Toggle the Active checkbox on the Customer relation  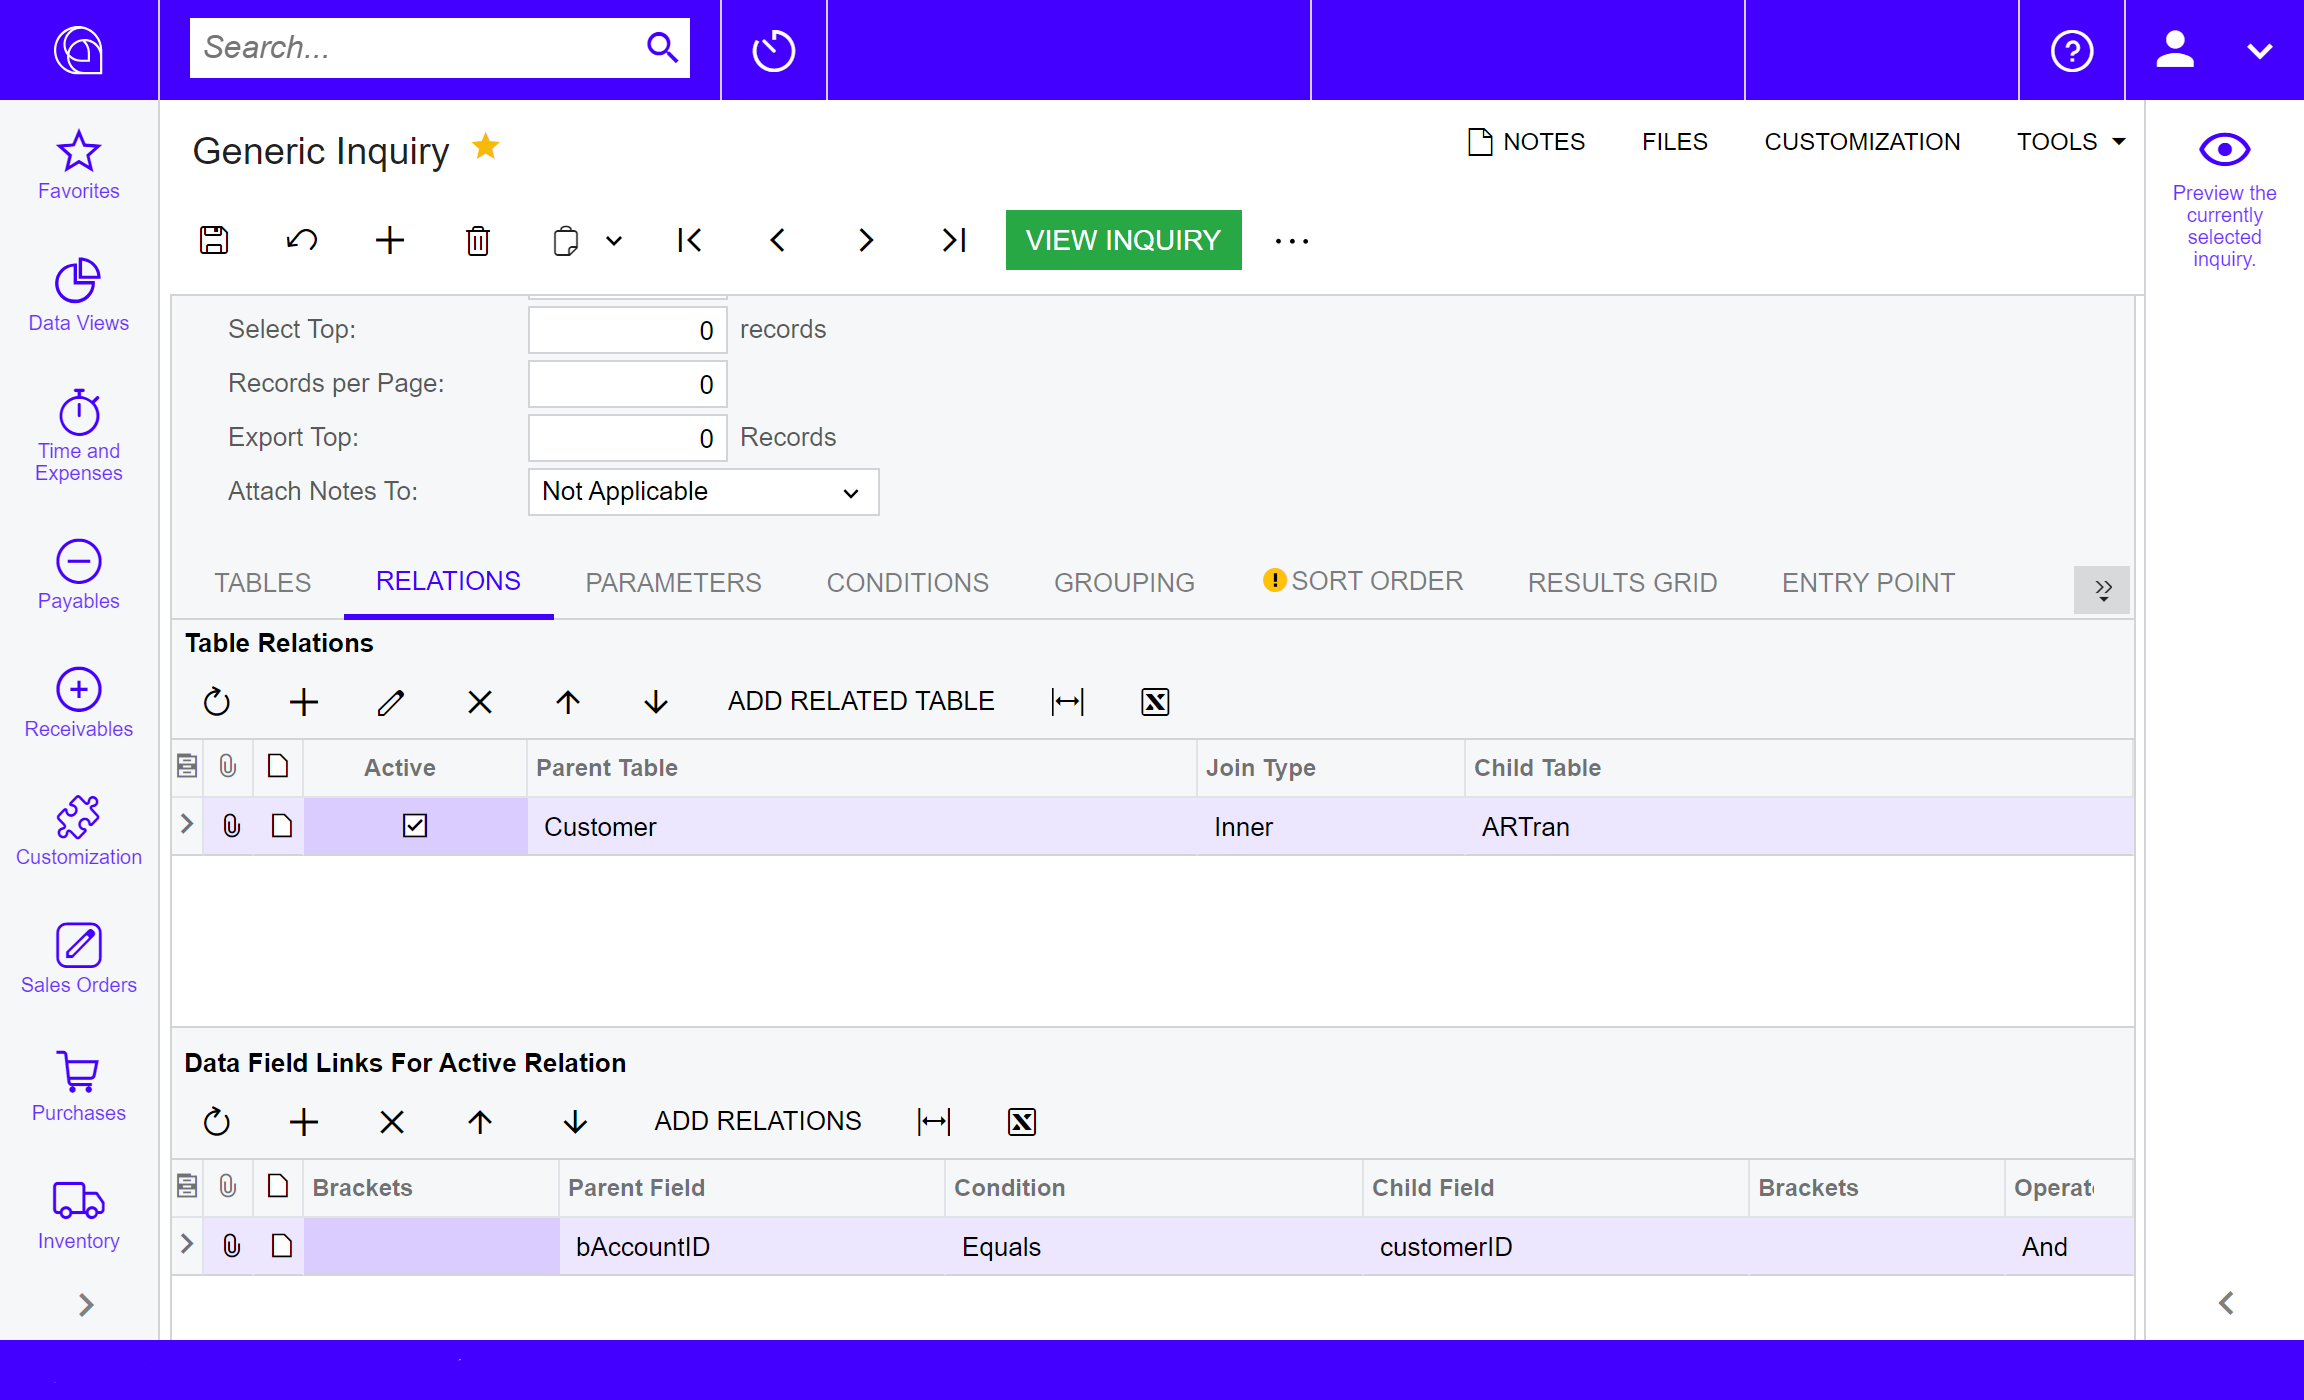click(415, 825)
